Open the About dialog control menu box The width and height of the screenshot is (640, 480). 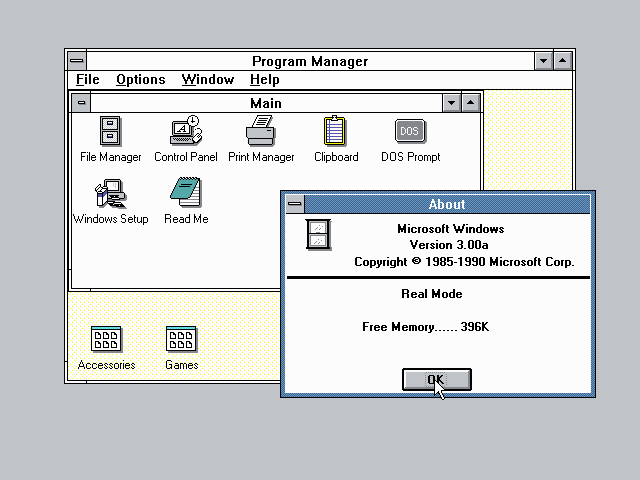294,204
